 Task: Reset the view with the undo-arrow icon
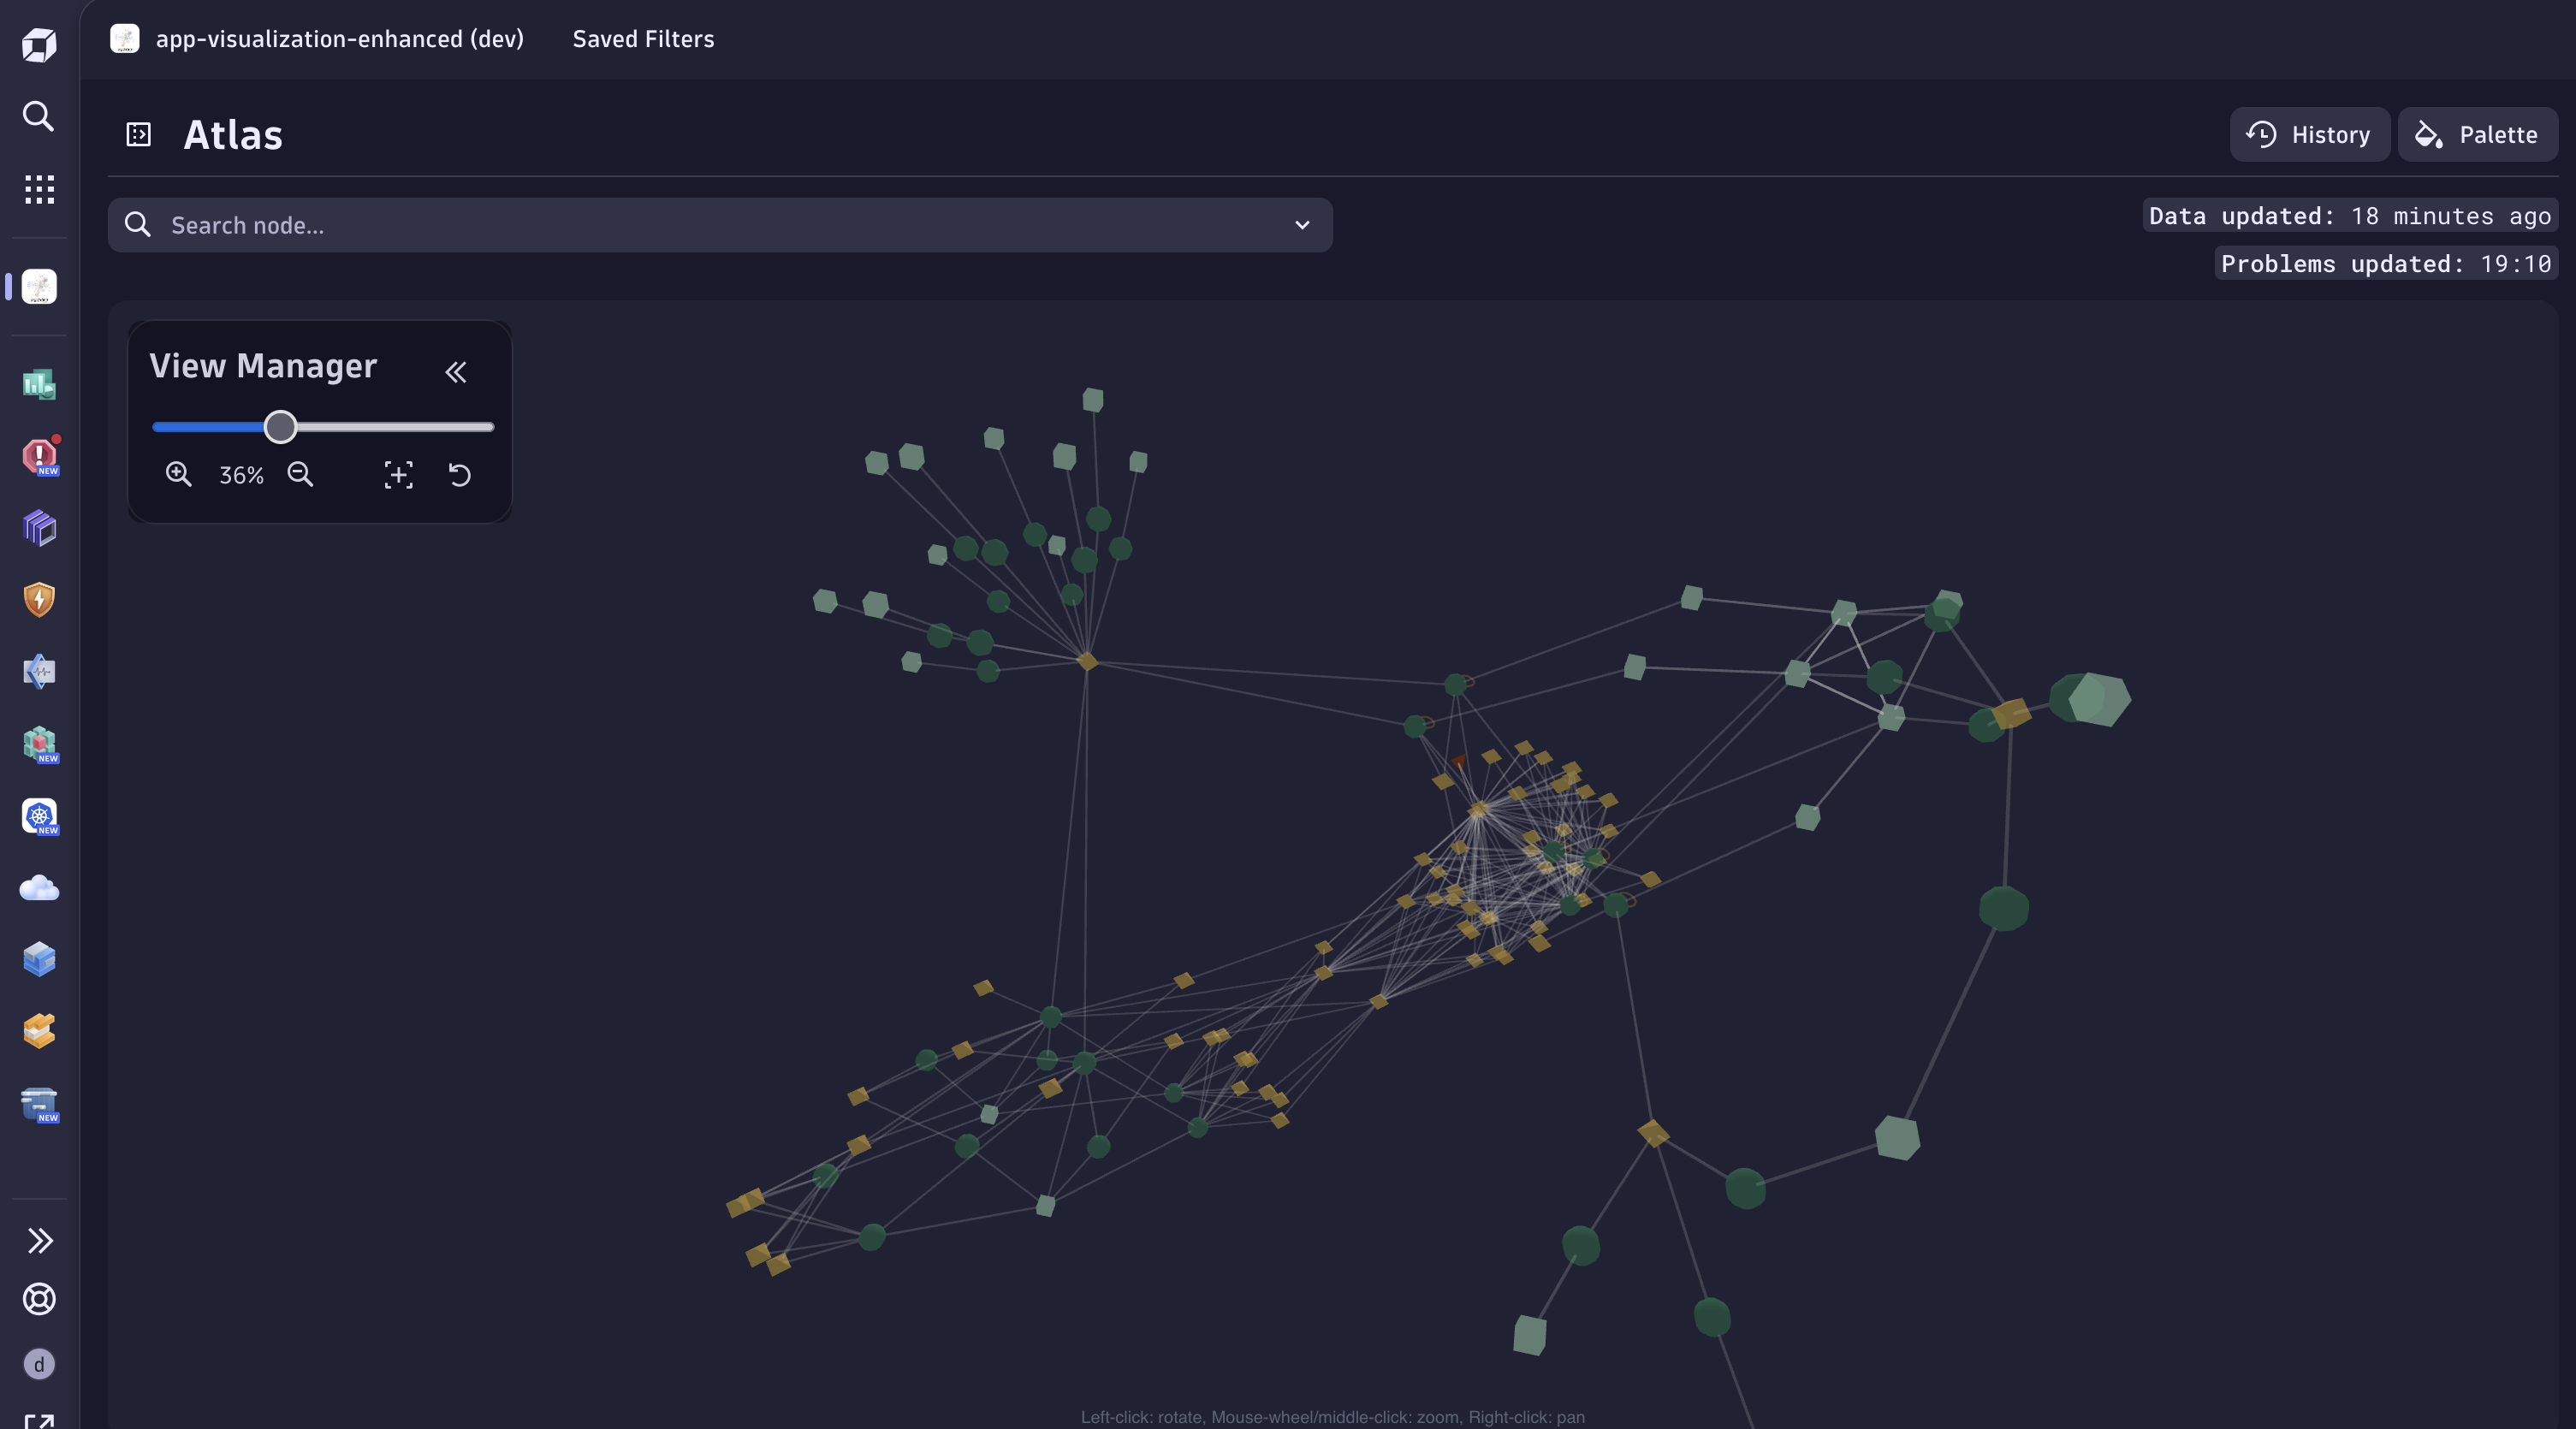(459, 475)
